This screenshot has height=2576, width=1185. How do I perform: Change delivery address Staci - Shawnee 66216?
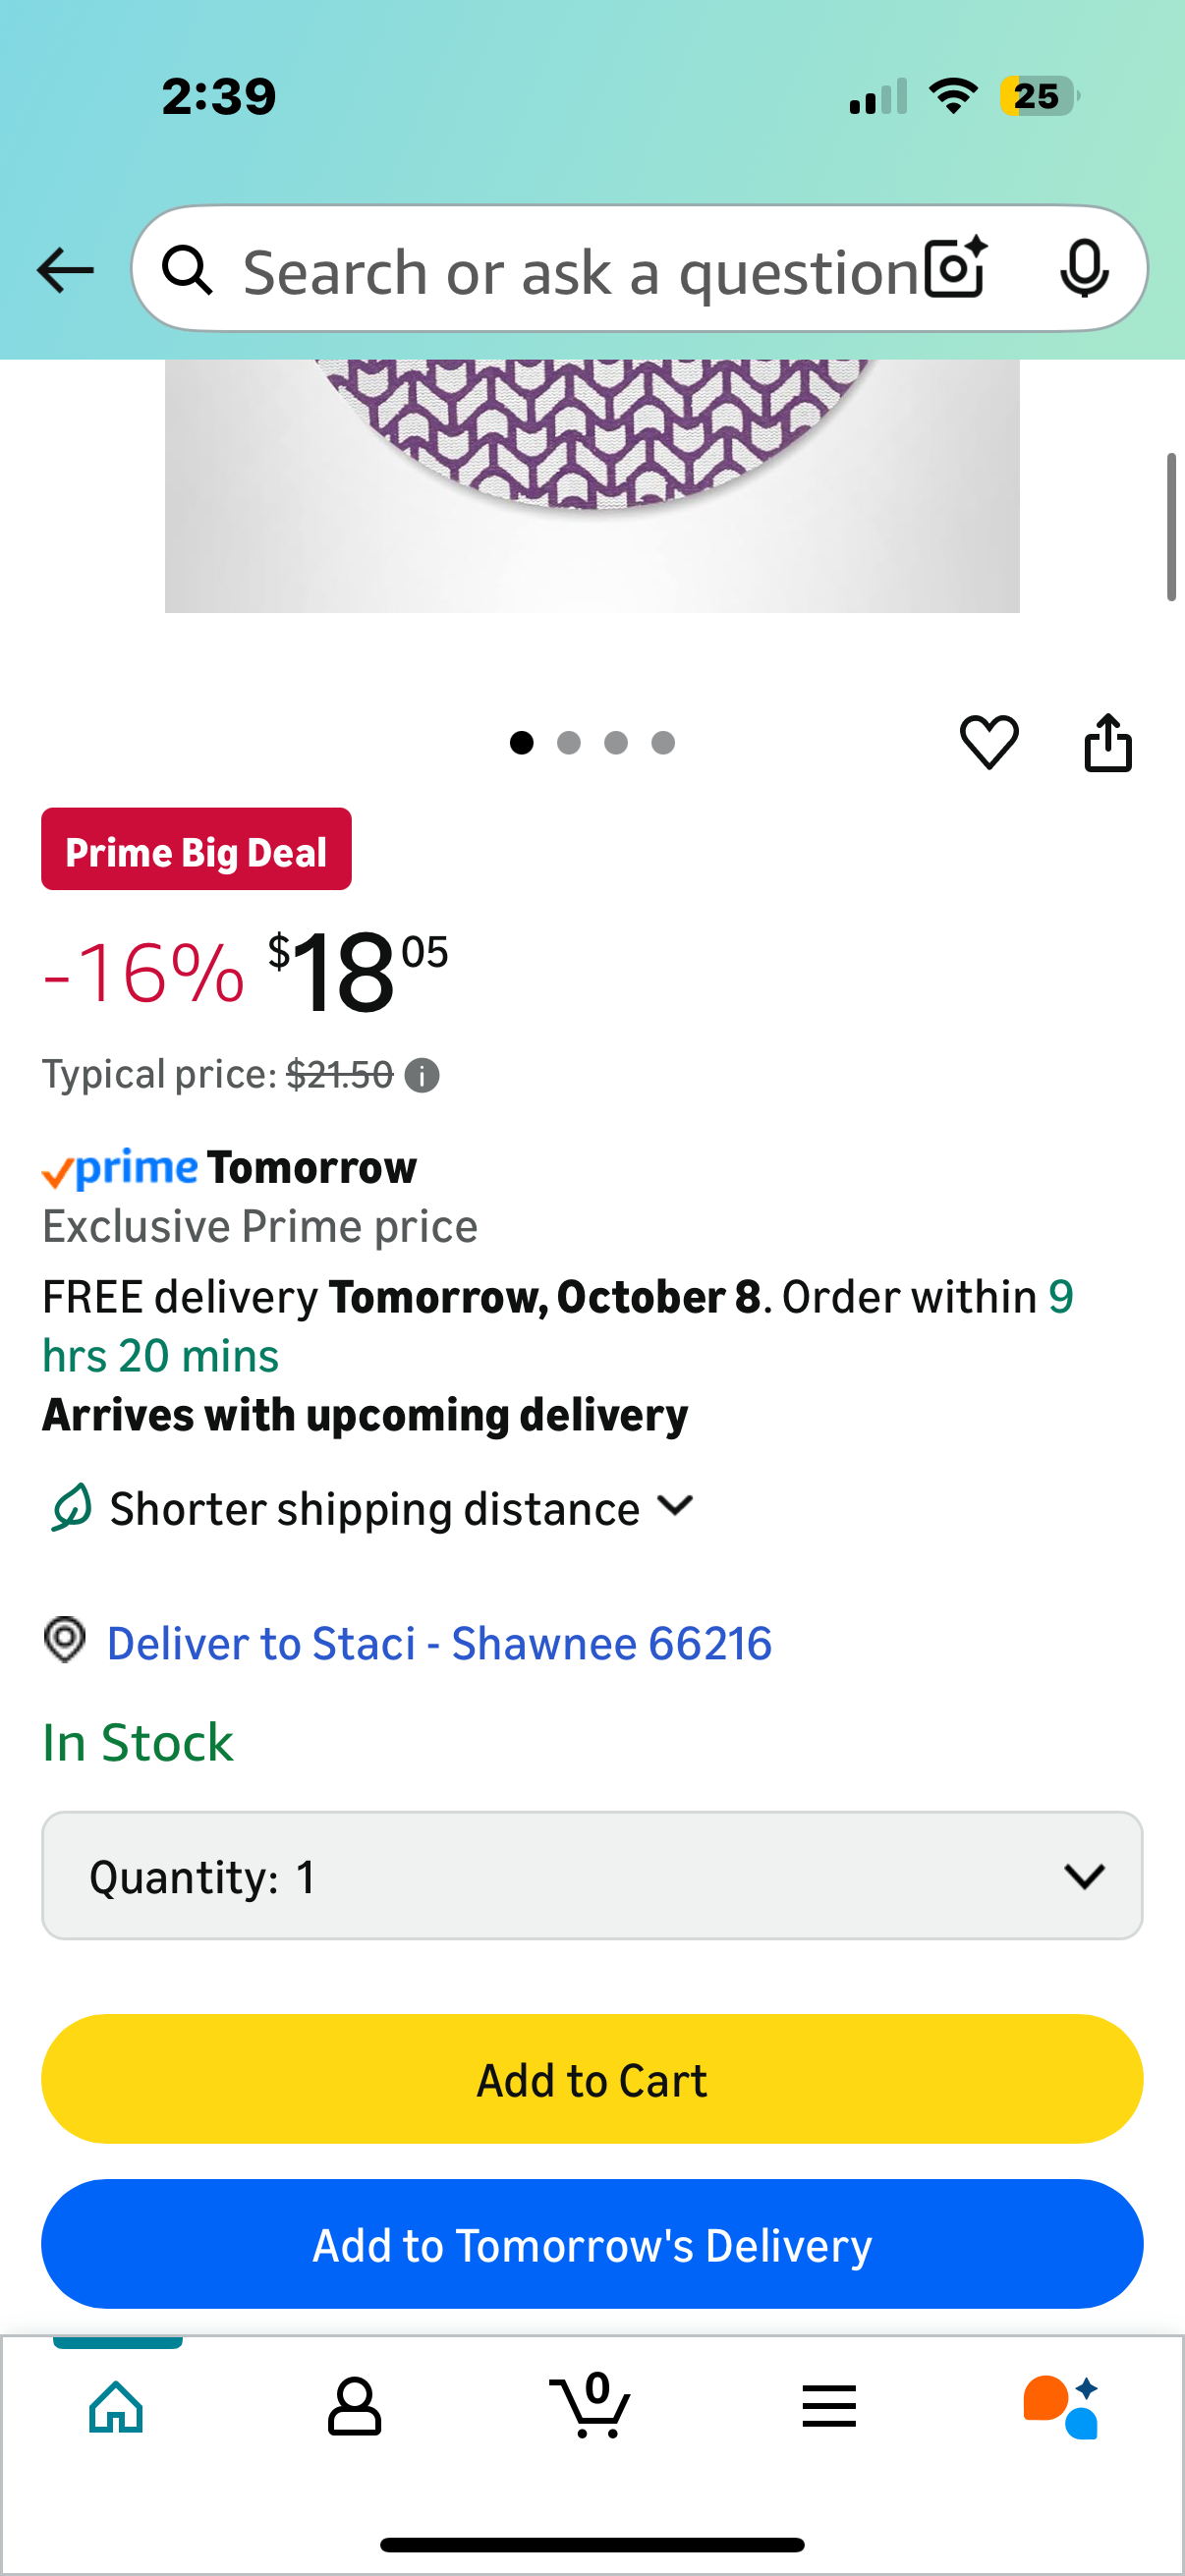[x=439, y=1644]
